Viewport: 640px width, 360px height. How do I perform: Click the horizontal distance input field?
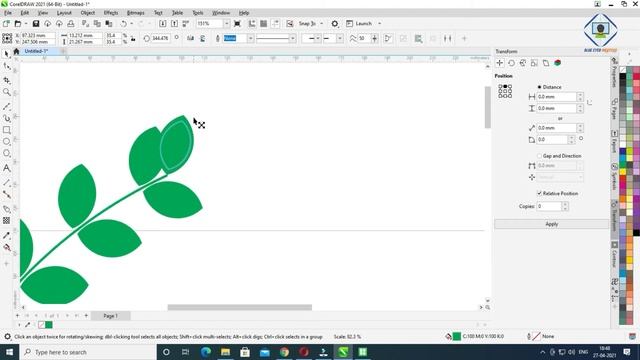(x=556, y=97)
